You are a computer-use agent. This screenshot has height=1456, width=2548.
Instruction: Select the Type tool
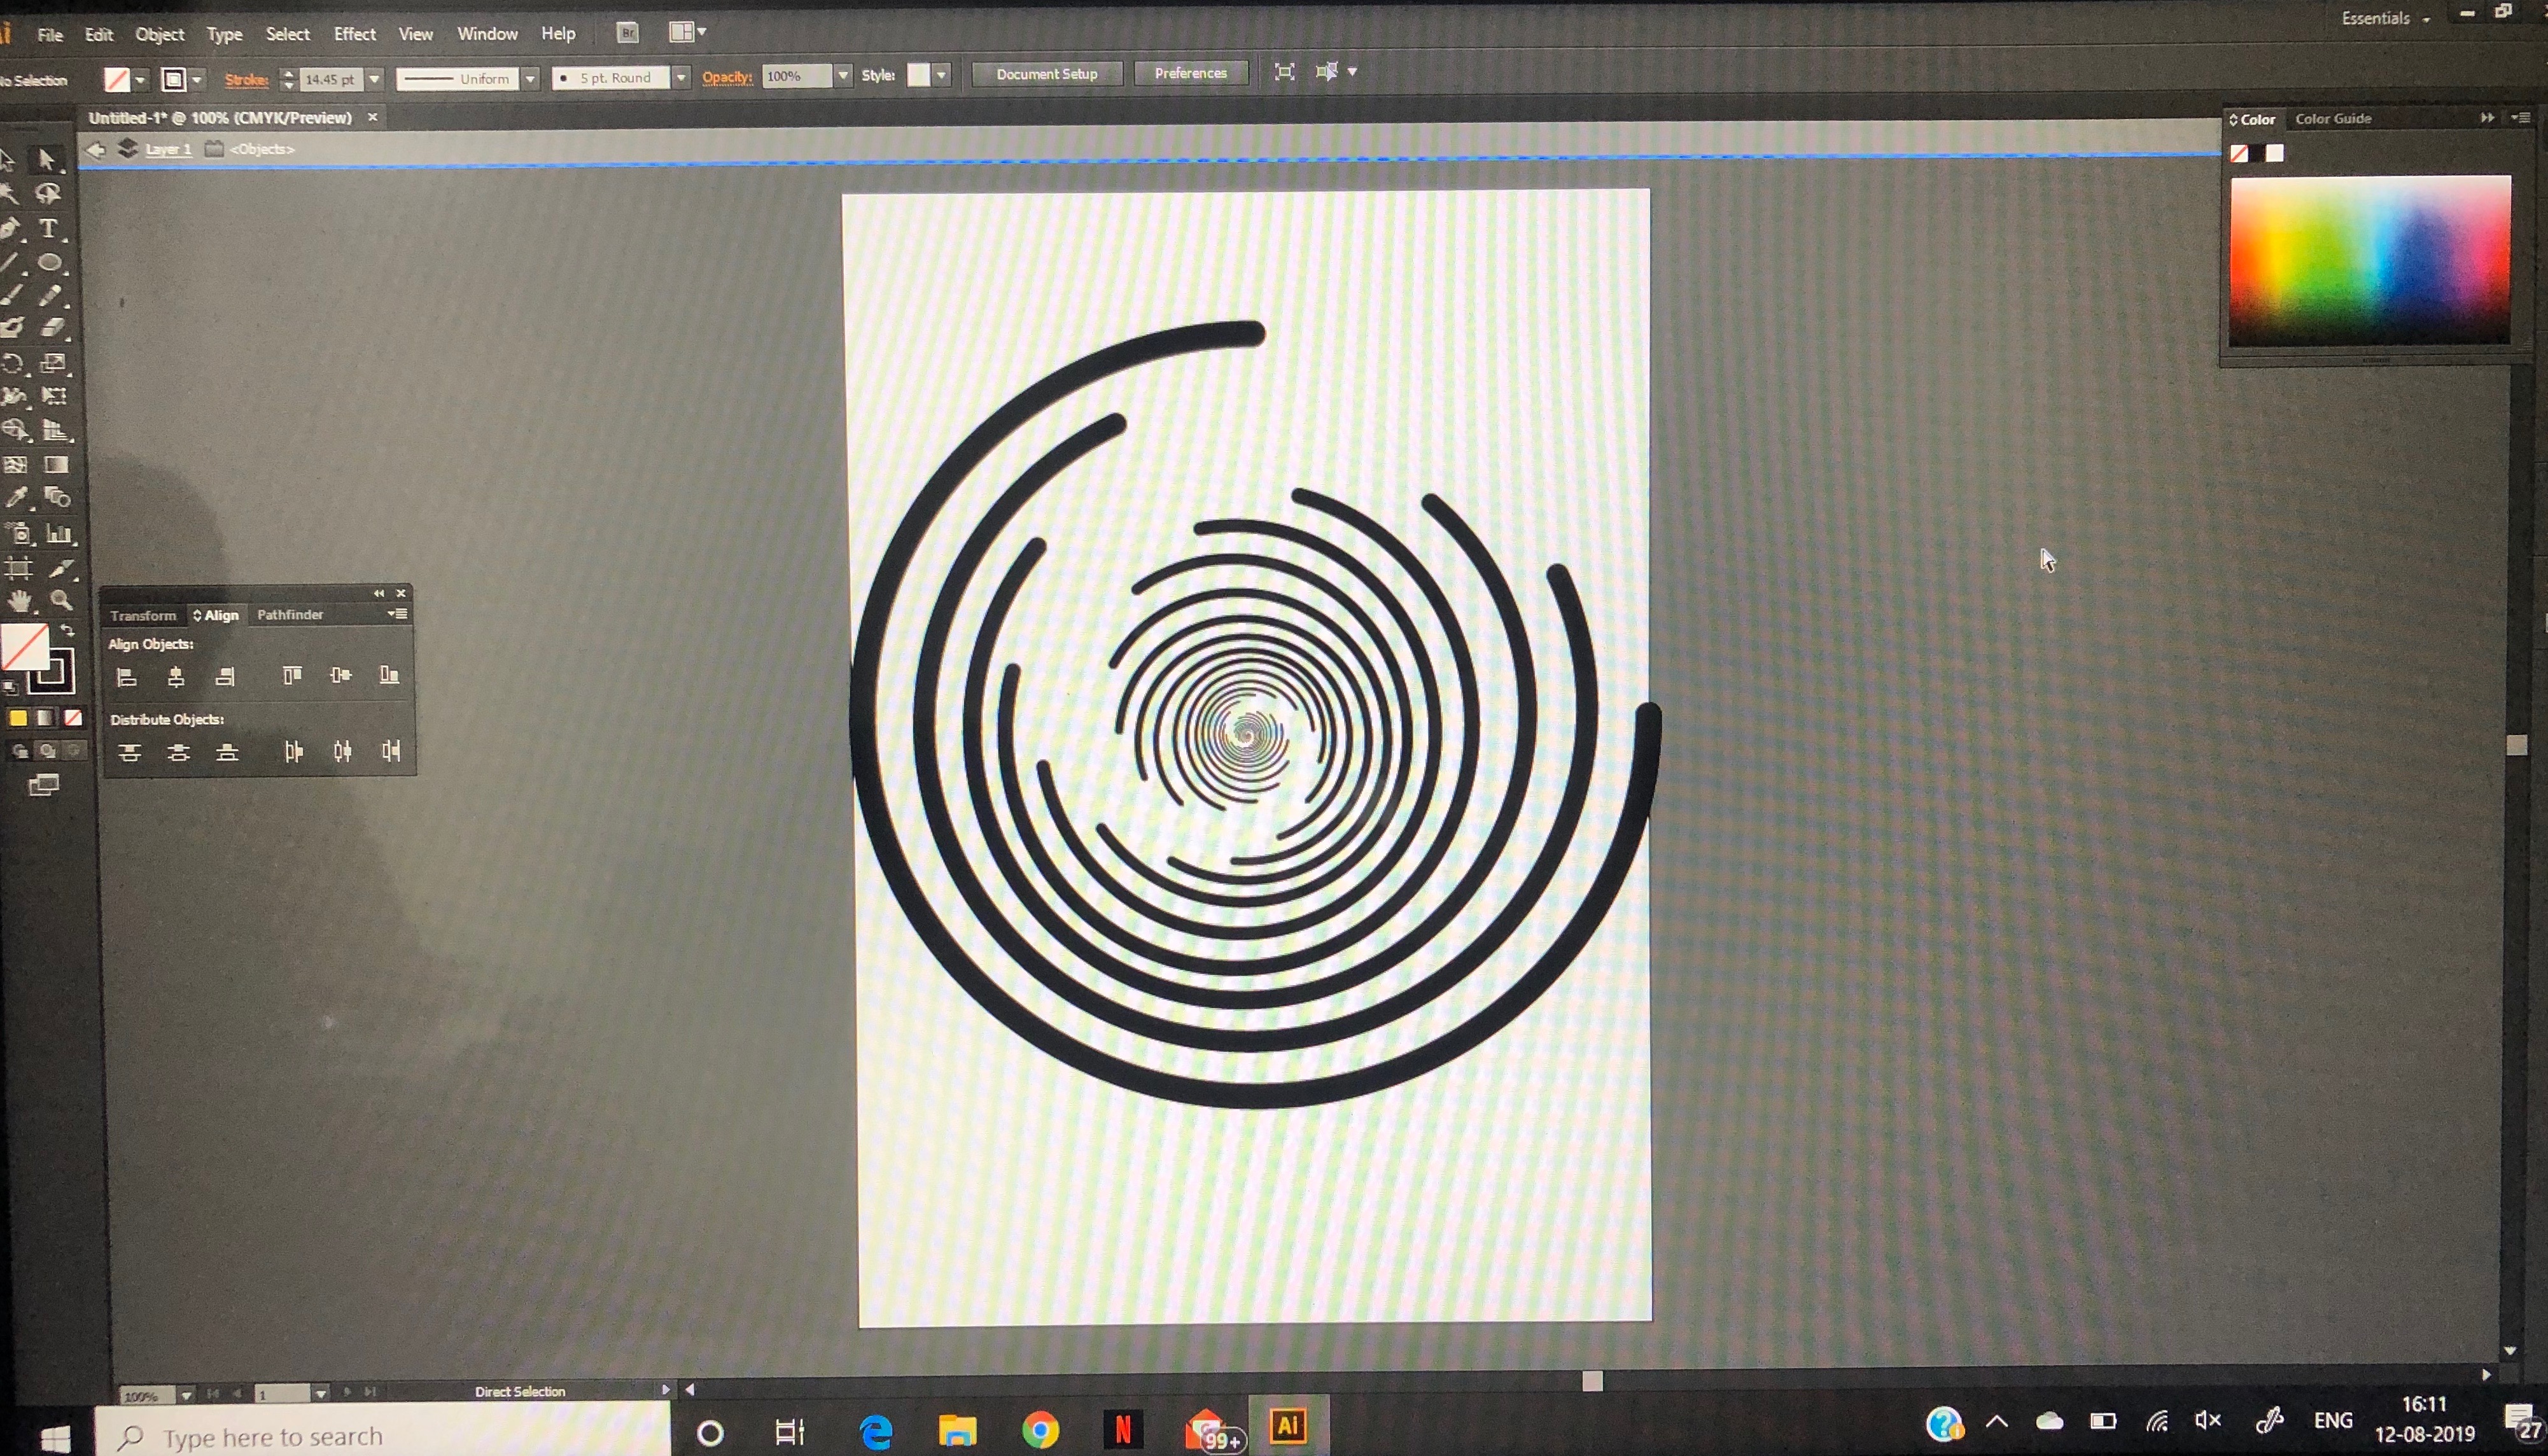[47, 229]
